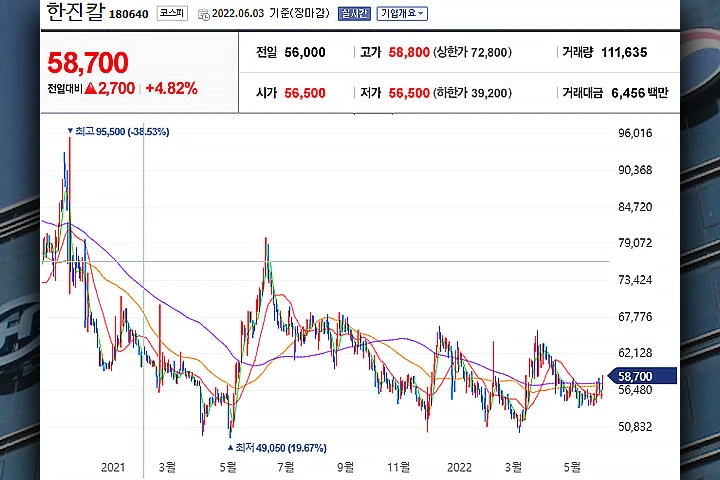Click the 90,368 y-axis label

(x=635, y=170)
